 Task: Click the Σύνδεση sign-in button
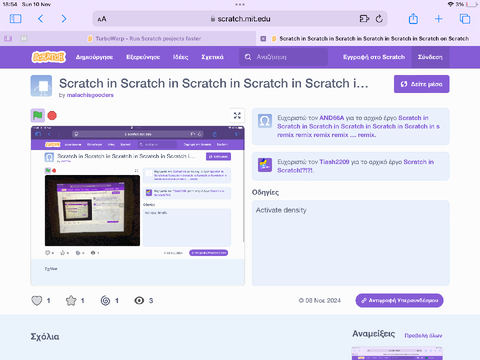point(430,57)
